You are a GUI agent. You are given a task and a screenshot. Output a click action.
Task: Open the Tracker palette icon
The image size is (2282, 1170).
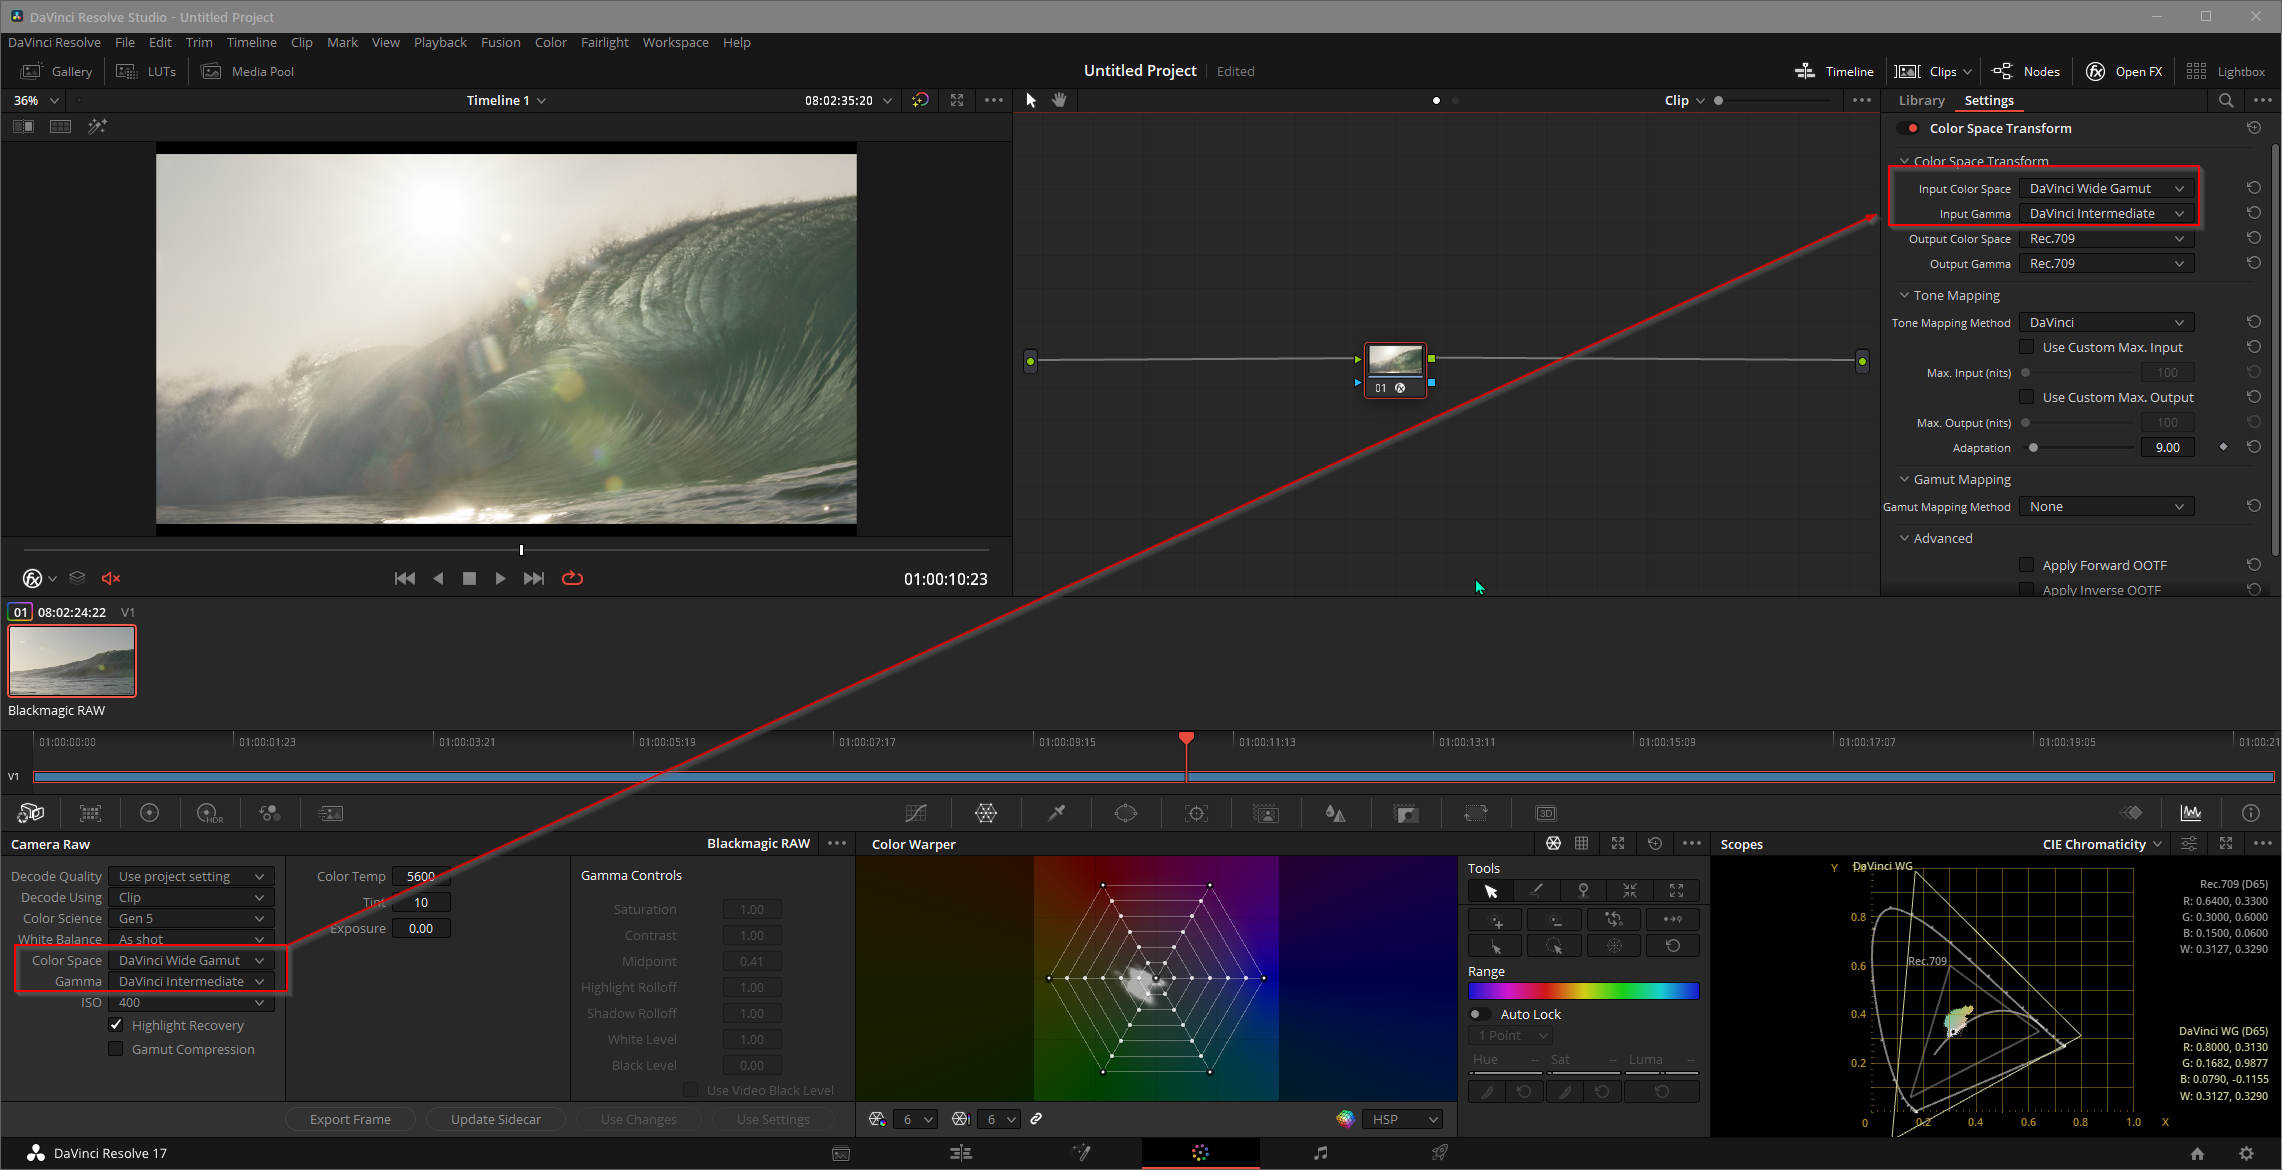pyautogui.click(x=1196, y=813)
